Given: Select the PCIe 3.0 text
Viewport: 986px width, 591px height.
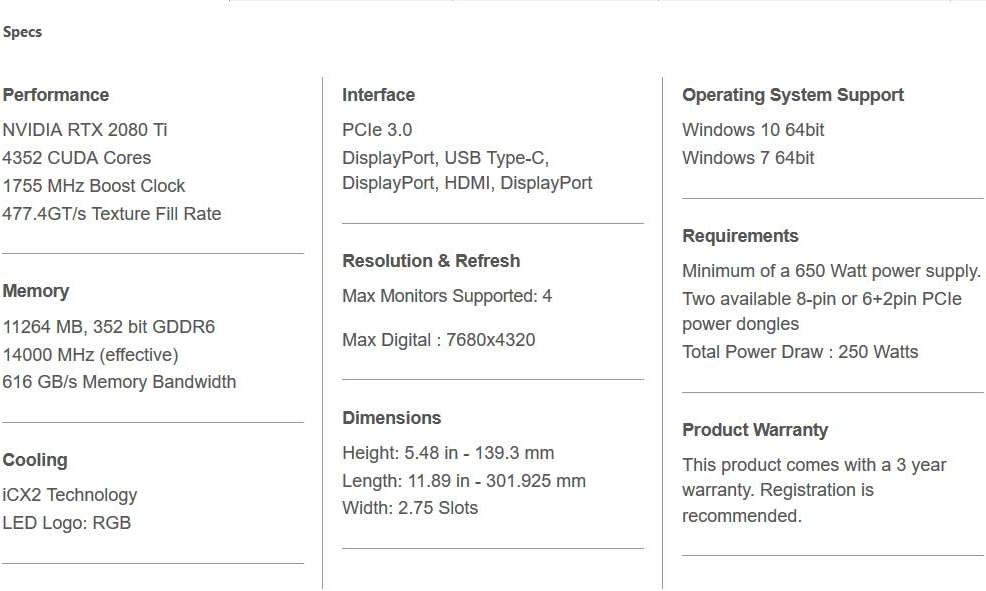Looking at the screenshot, I should pos(377,130).
